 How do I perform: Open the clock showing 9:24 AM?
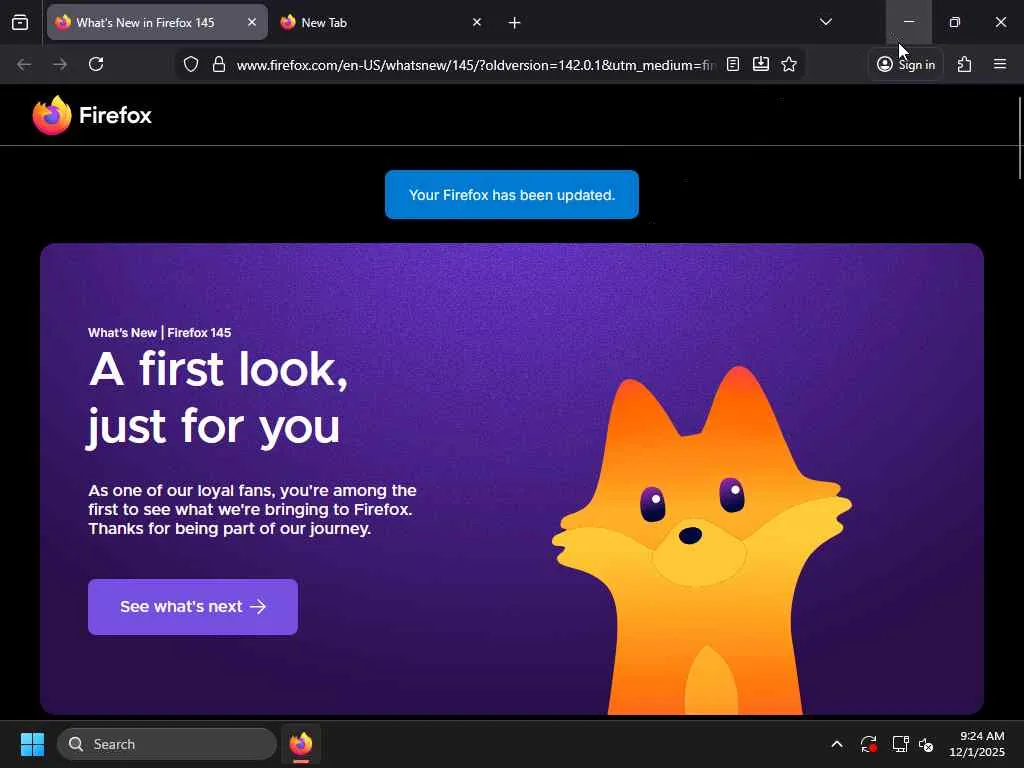click(x=977, y=744)
